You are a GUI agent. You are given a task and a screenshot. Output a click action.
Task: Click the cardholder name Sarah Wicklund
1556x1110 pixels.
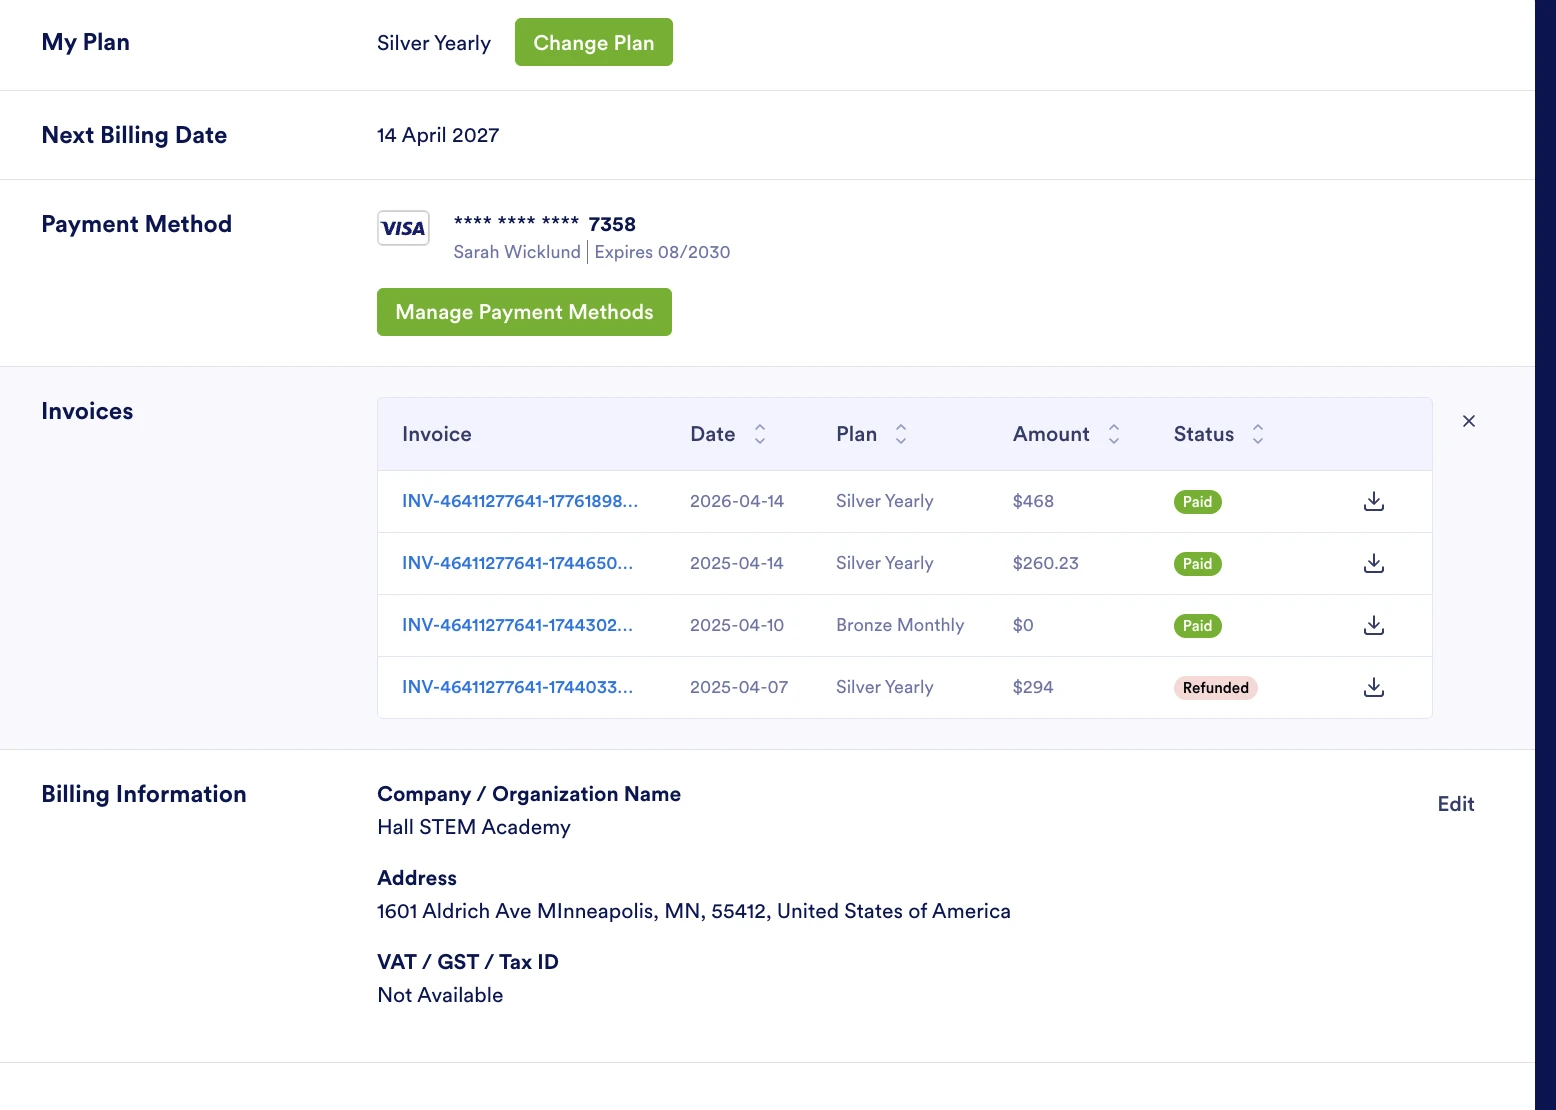point(517,252)
